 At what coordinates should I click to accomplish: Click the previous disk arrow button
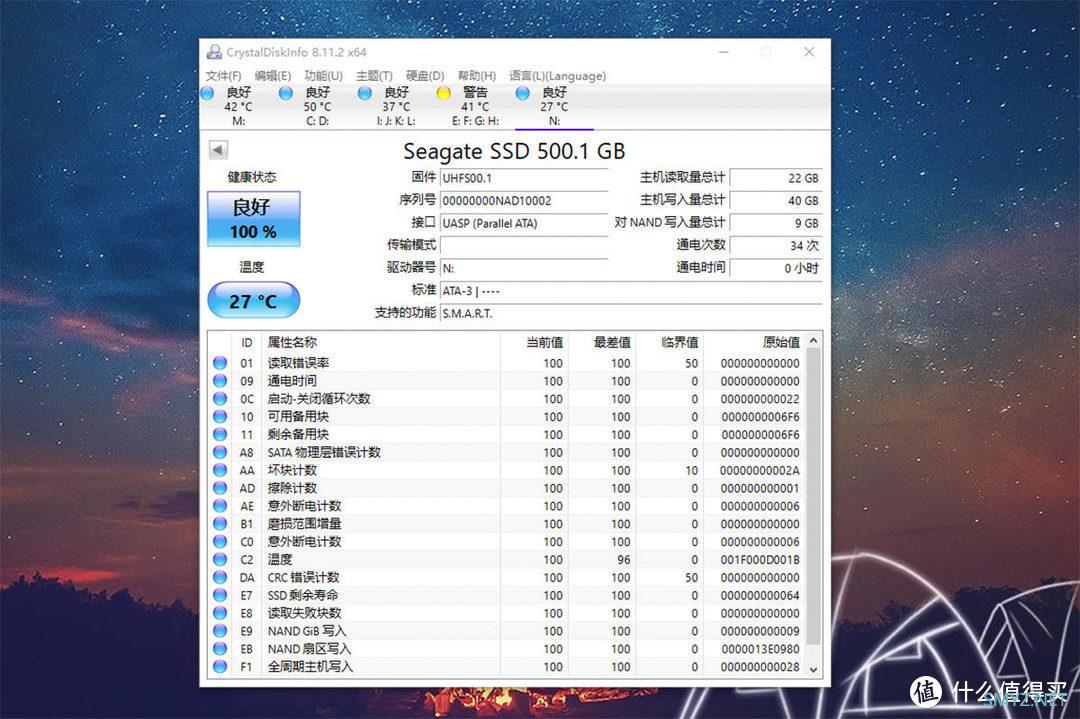pyautogui.click(x=218, y=149)
